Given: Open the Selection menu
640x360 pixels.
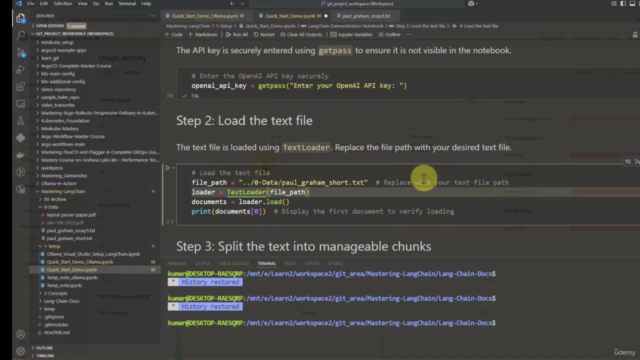Looking at the screenshot, I should pyautogui.click(x=62, y=4).
